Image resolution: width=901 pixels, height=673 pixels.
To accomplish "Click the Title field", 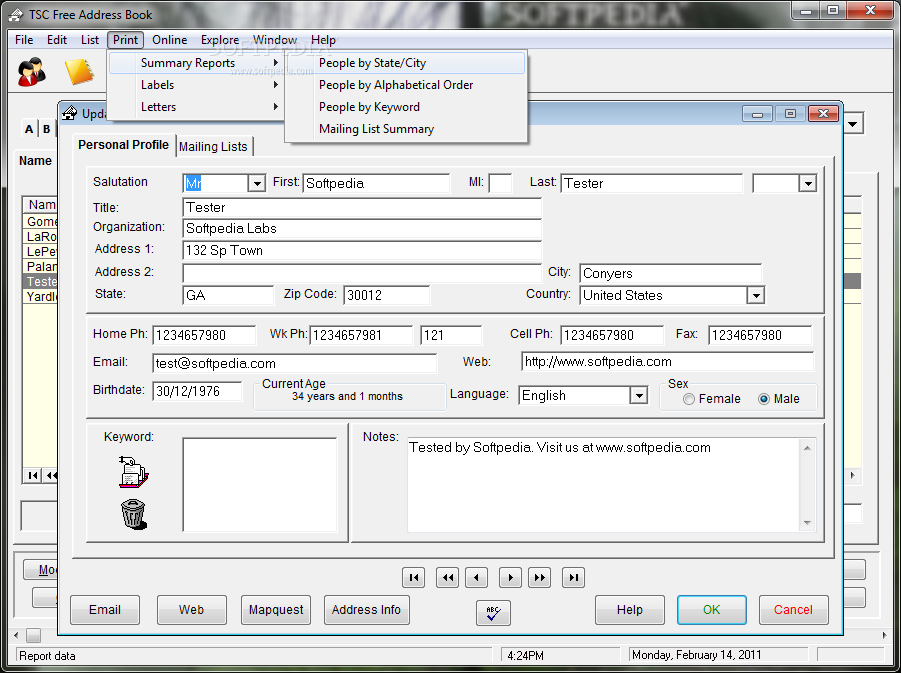I will coord(362,207).
